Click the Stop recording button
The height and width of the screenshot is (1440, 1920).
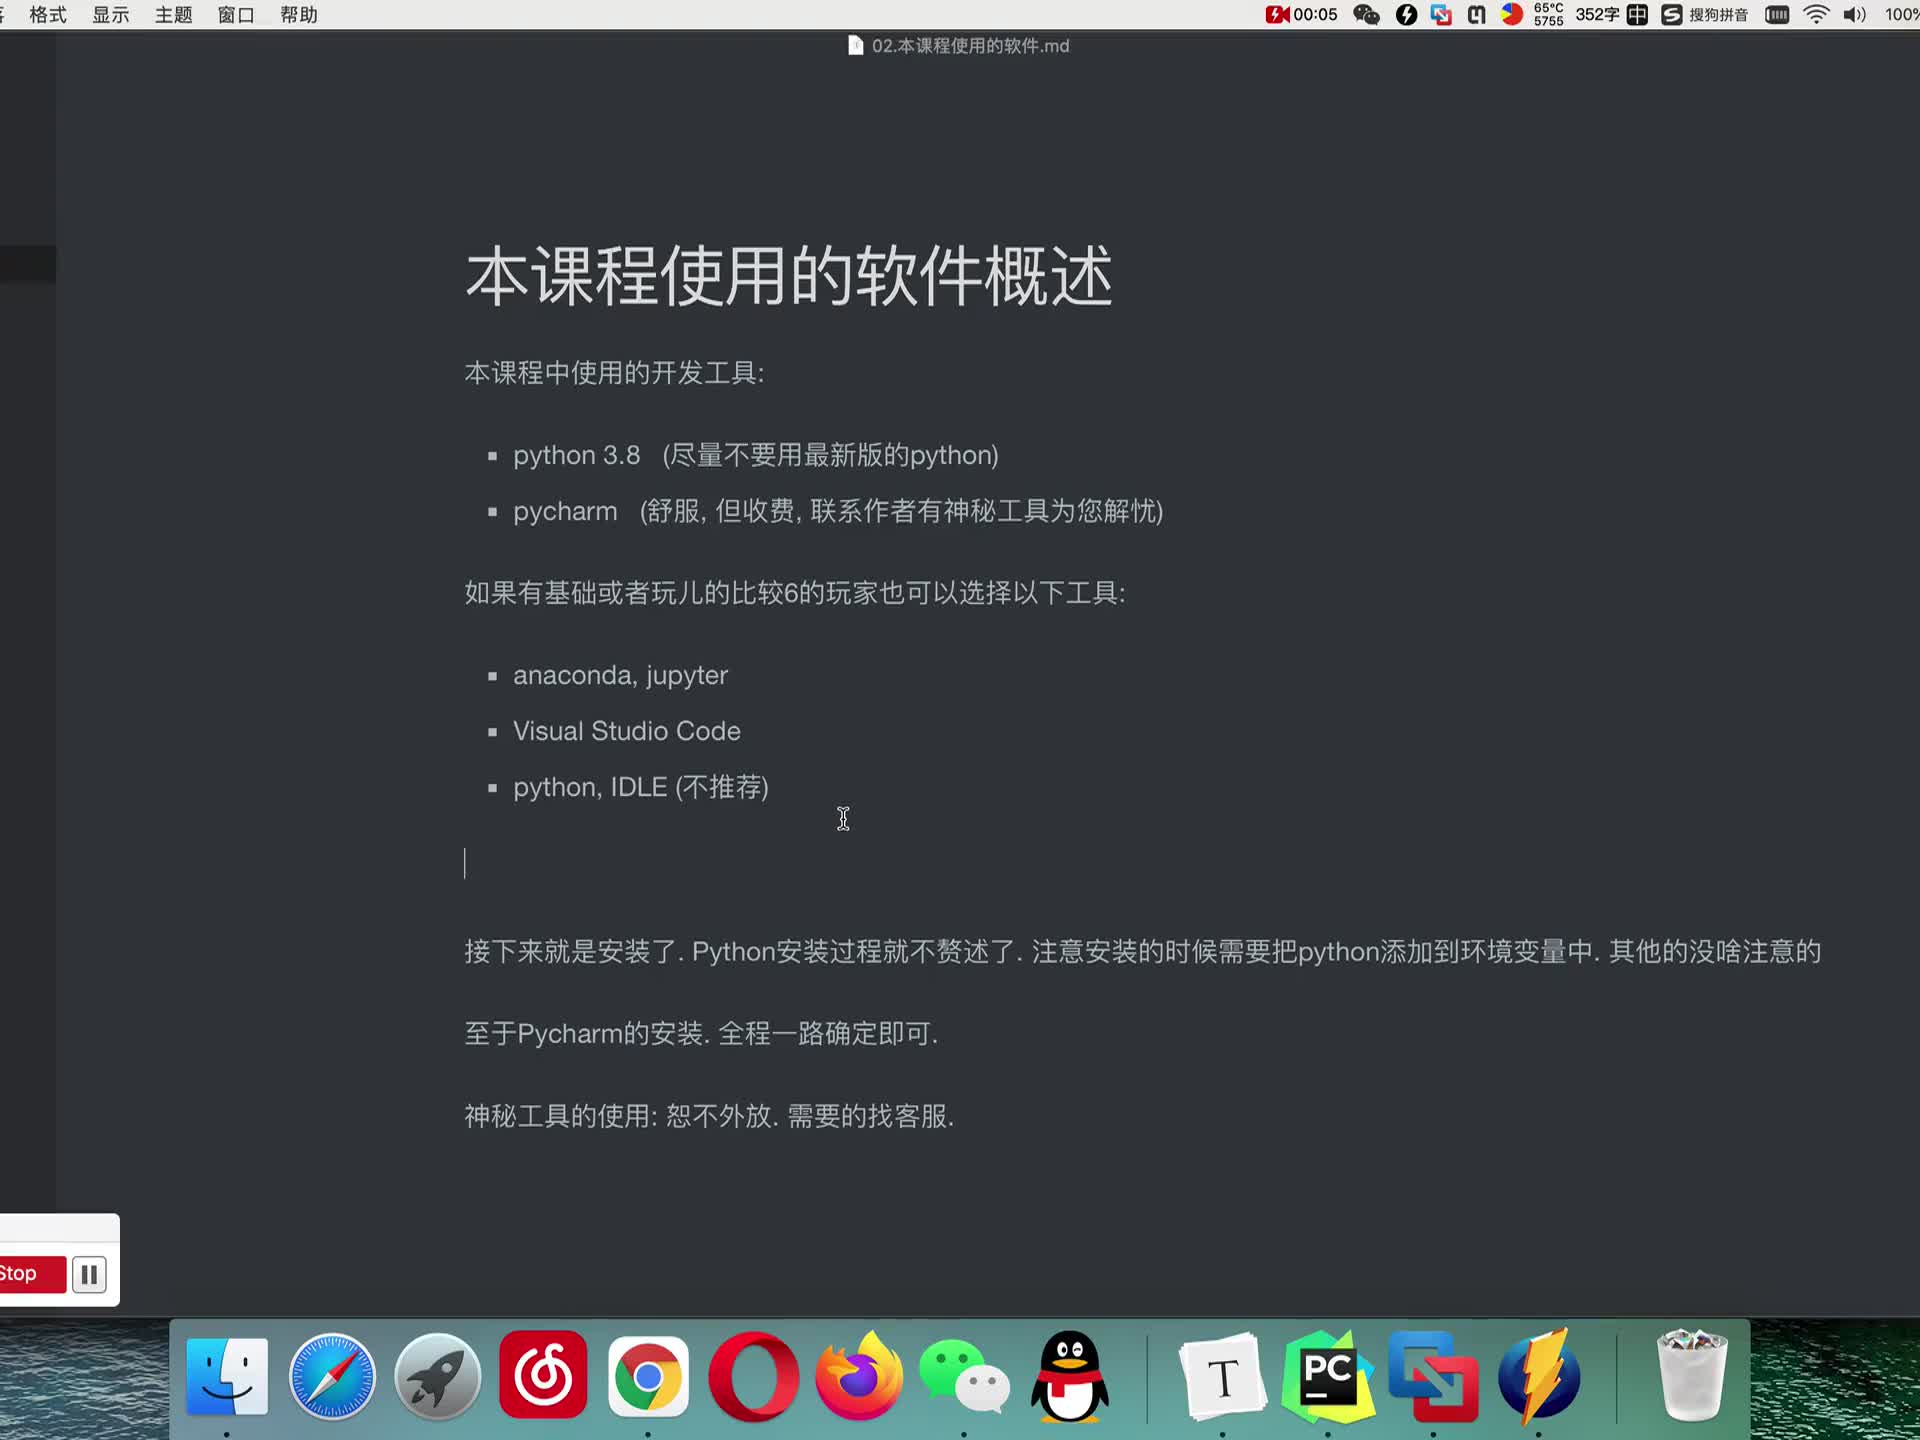click(30, 1274)
